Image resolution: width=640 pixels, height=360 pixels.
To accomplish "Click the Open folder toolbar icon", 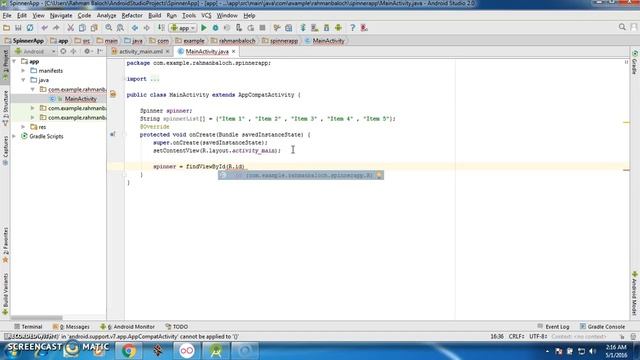I will (x=7, y=28).
